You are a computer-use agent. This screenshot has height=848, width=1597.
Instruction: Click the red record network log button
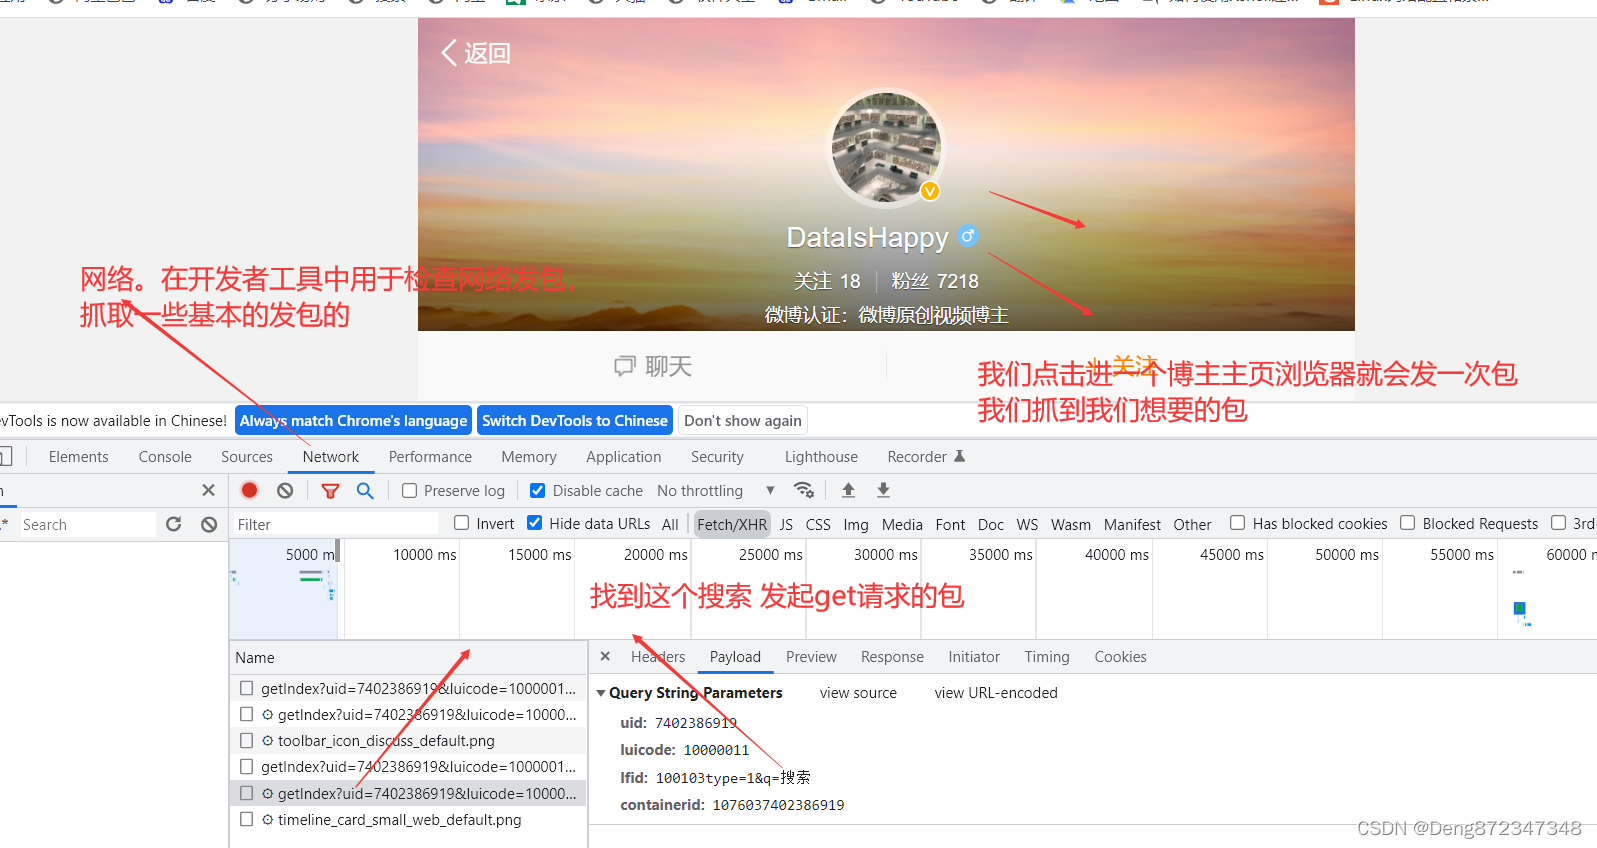250,490
